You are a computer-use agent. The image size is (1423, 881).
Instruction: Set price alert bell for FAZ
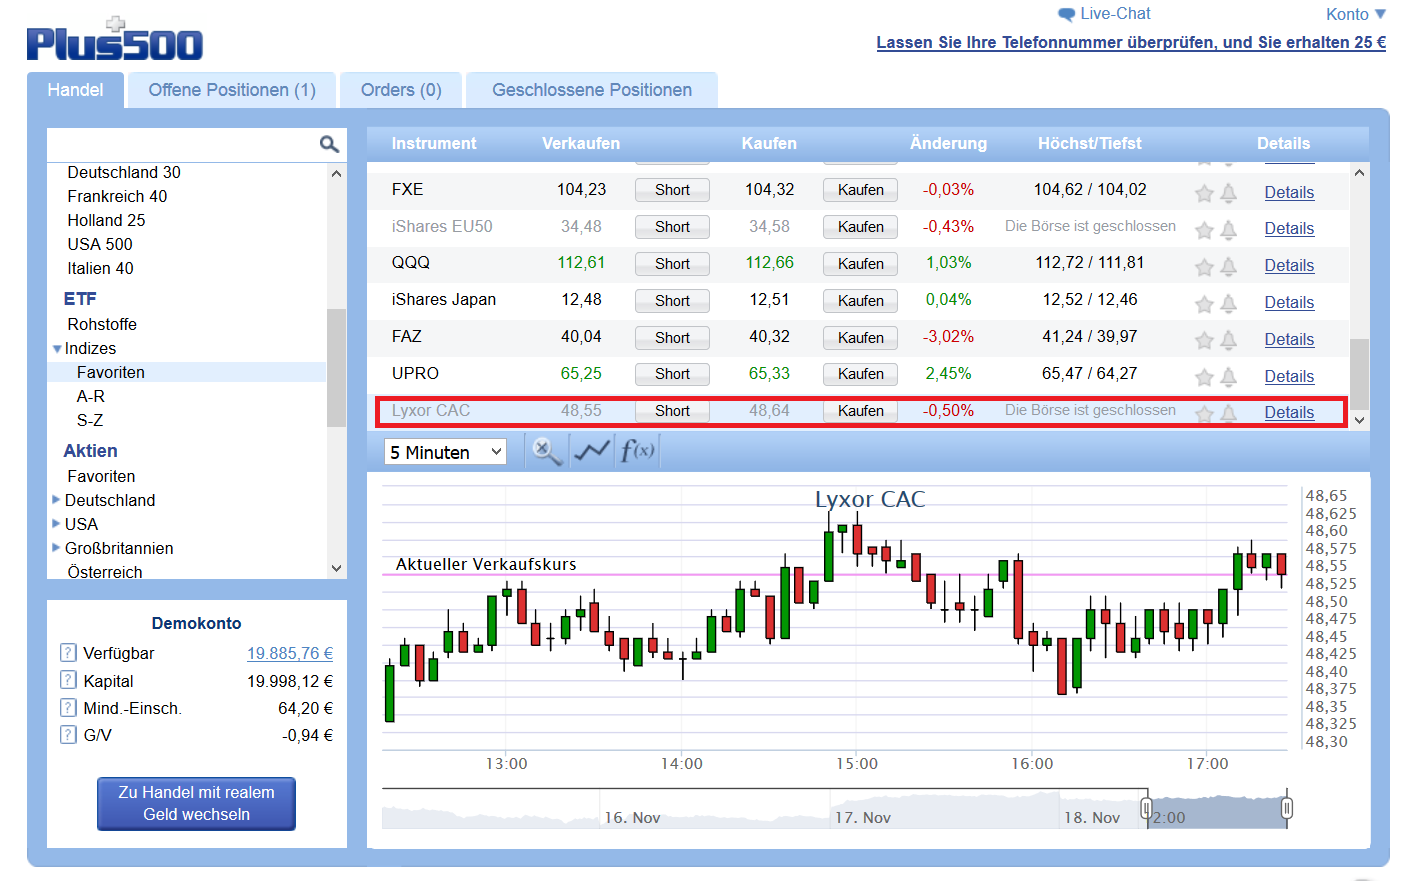1229,340
